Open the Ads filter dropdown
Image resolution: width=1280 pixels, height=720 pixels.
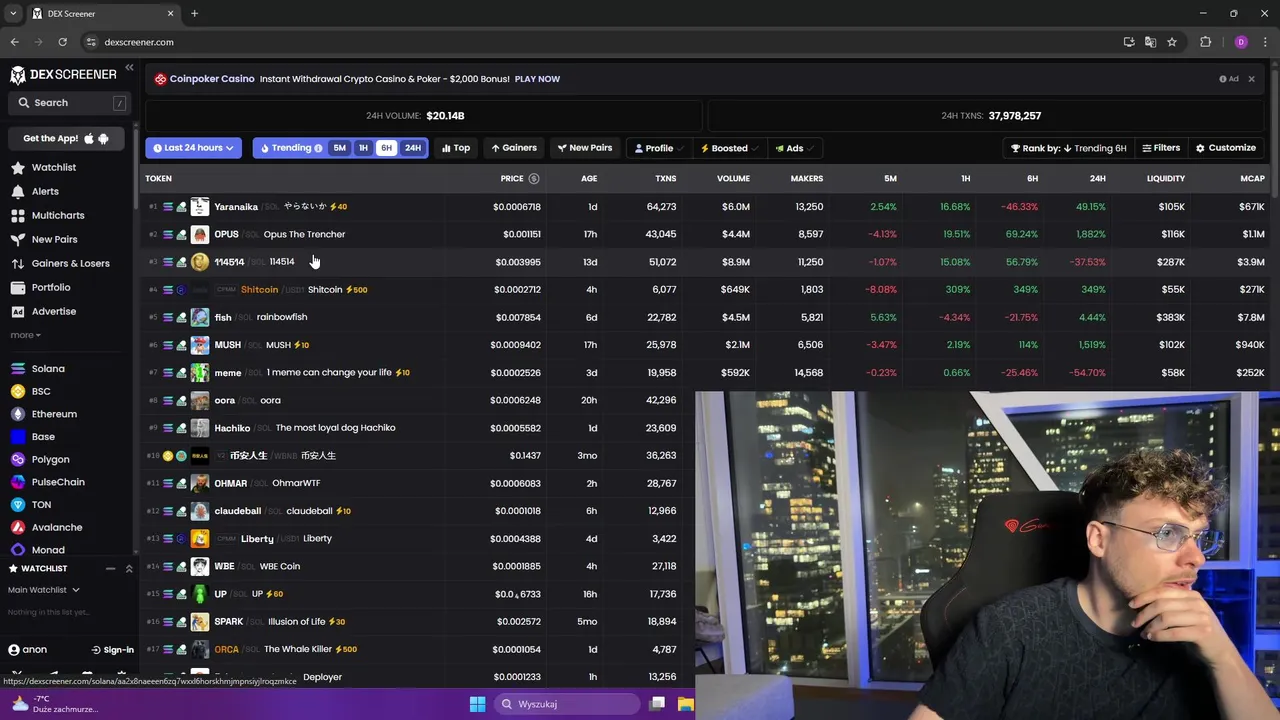pyautogui.click(x=794, y=148)
